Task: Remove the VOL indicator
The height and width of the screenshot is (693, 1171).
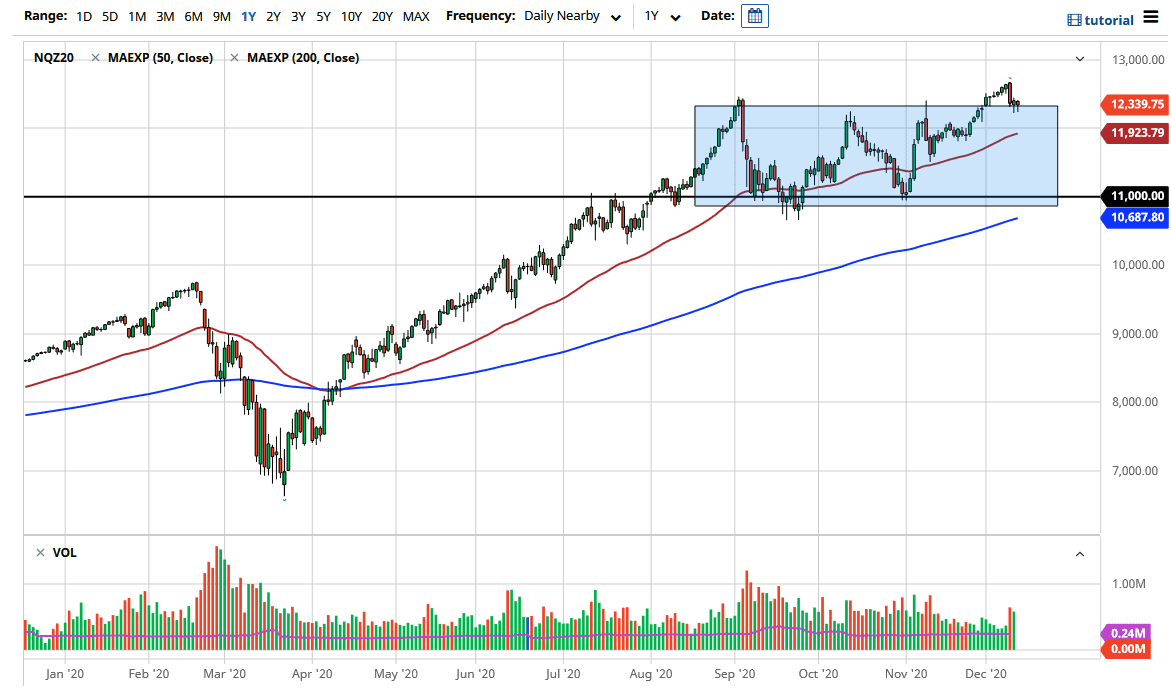Action: point(38,552)
